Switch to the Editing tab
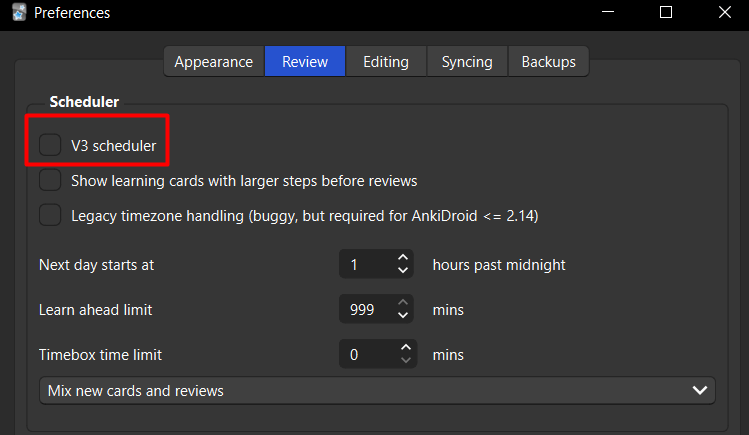Viewport: 749px width, 435px height. (x=386, y=61)
